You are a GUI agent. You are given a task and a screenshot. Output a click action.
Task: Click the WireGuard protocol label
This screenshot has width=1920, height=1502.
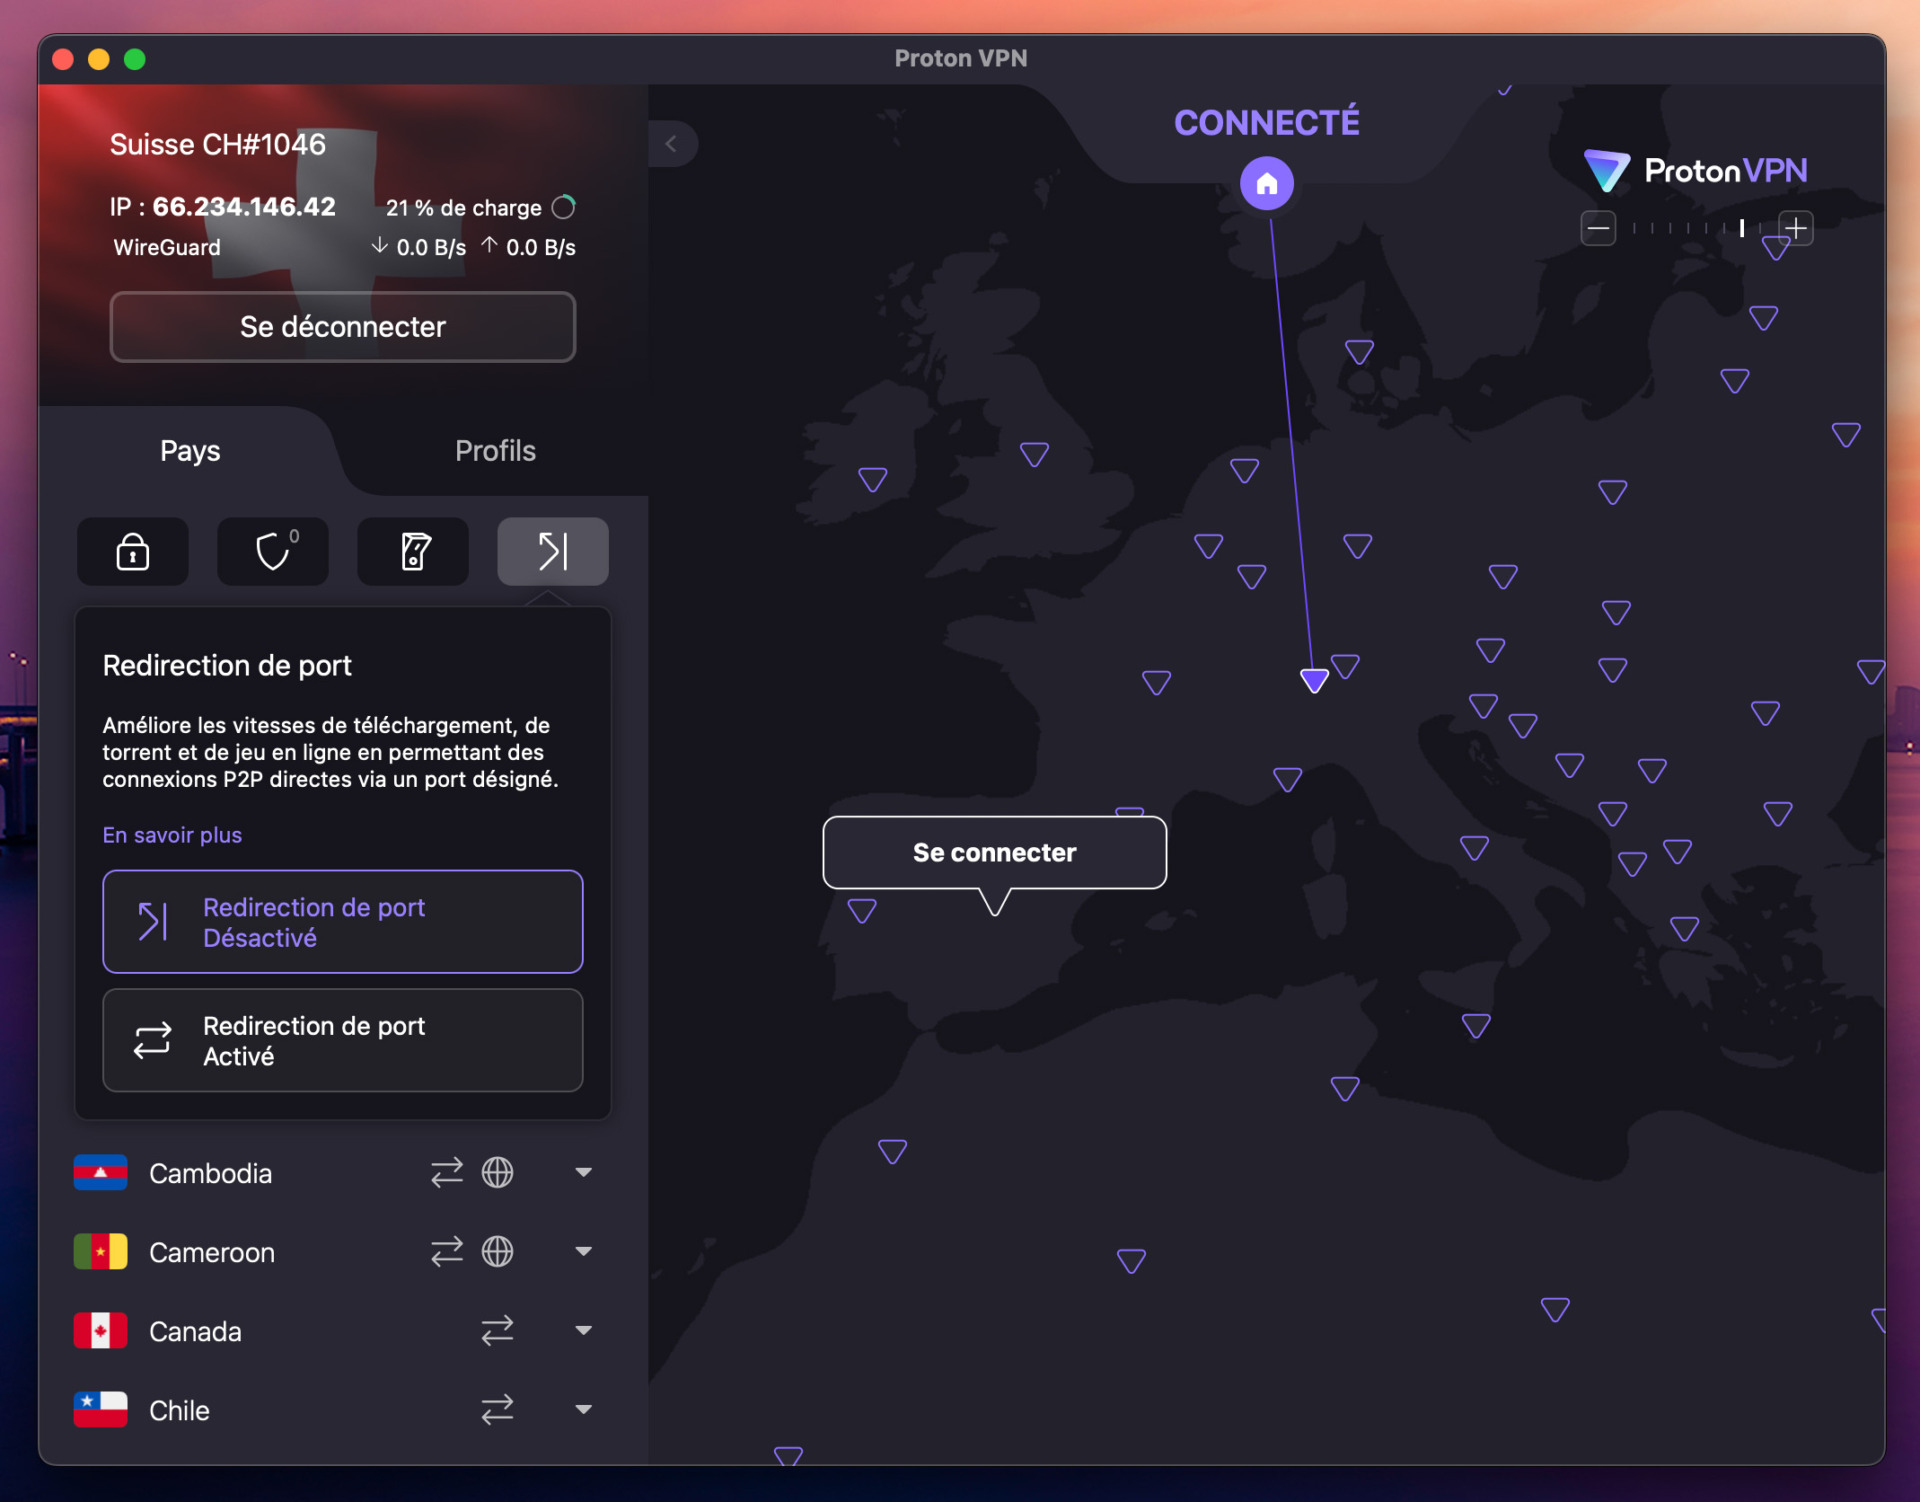pos(167,247)
